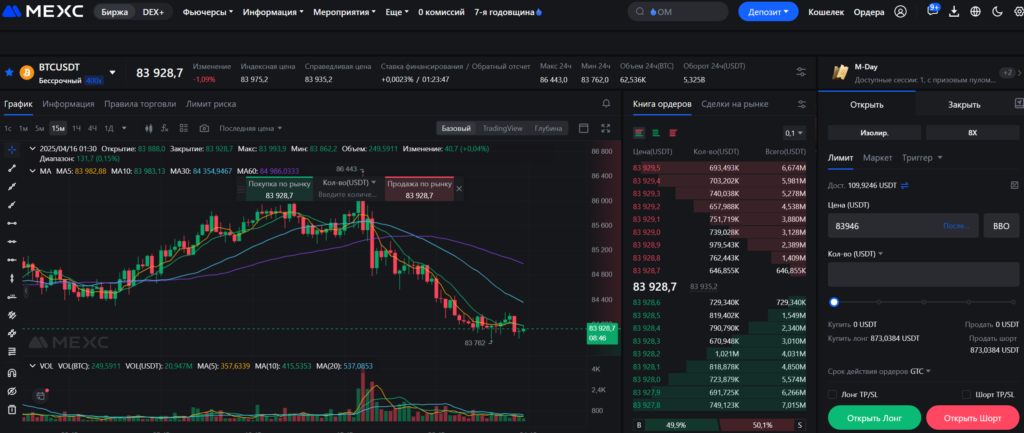Select the 1Ч timeframe
The image size is (1024, 433).
click(76, 129)
